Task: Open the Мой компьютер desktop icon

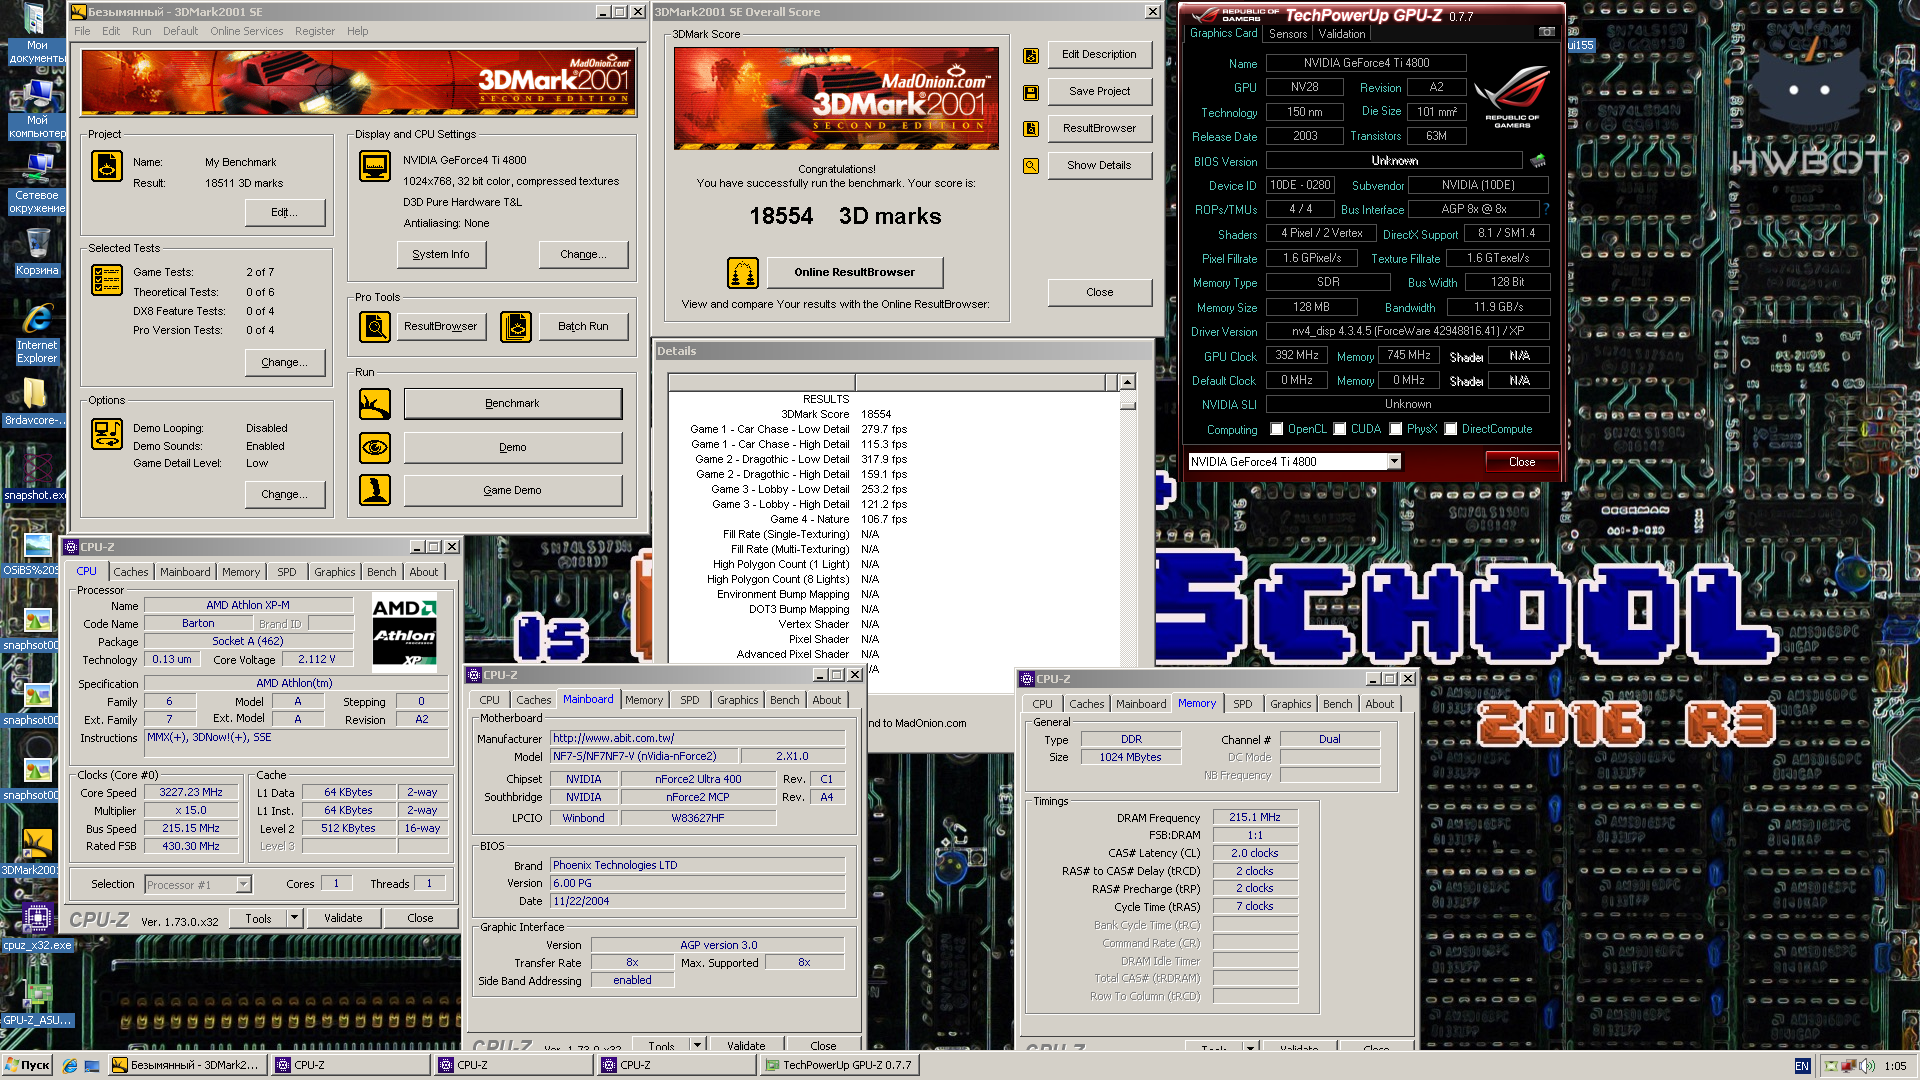Action: click(37, 109)
